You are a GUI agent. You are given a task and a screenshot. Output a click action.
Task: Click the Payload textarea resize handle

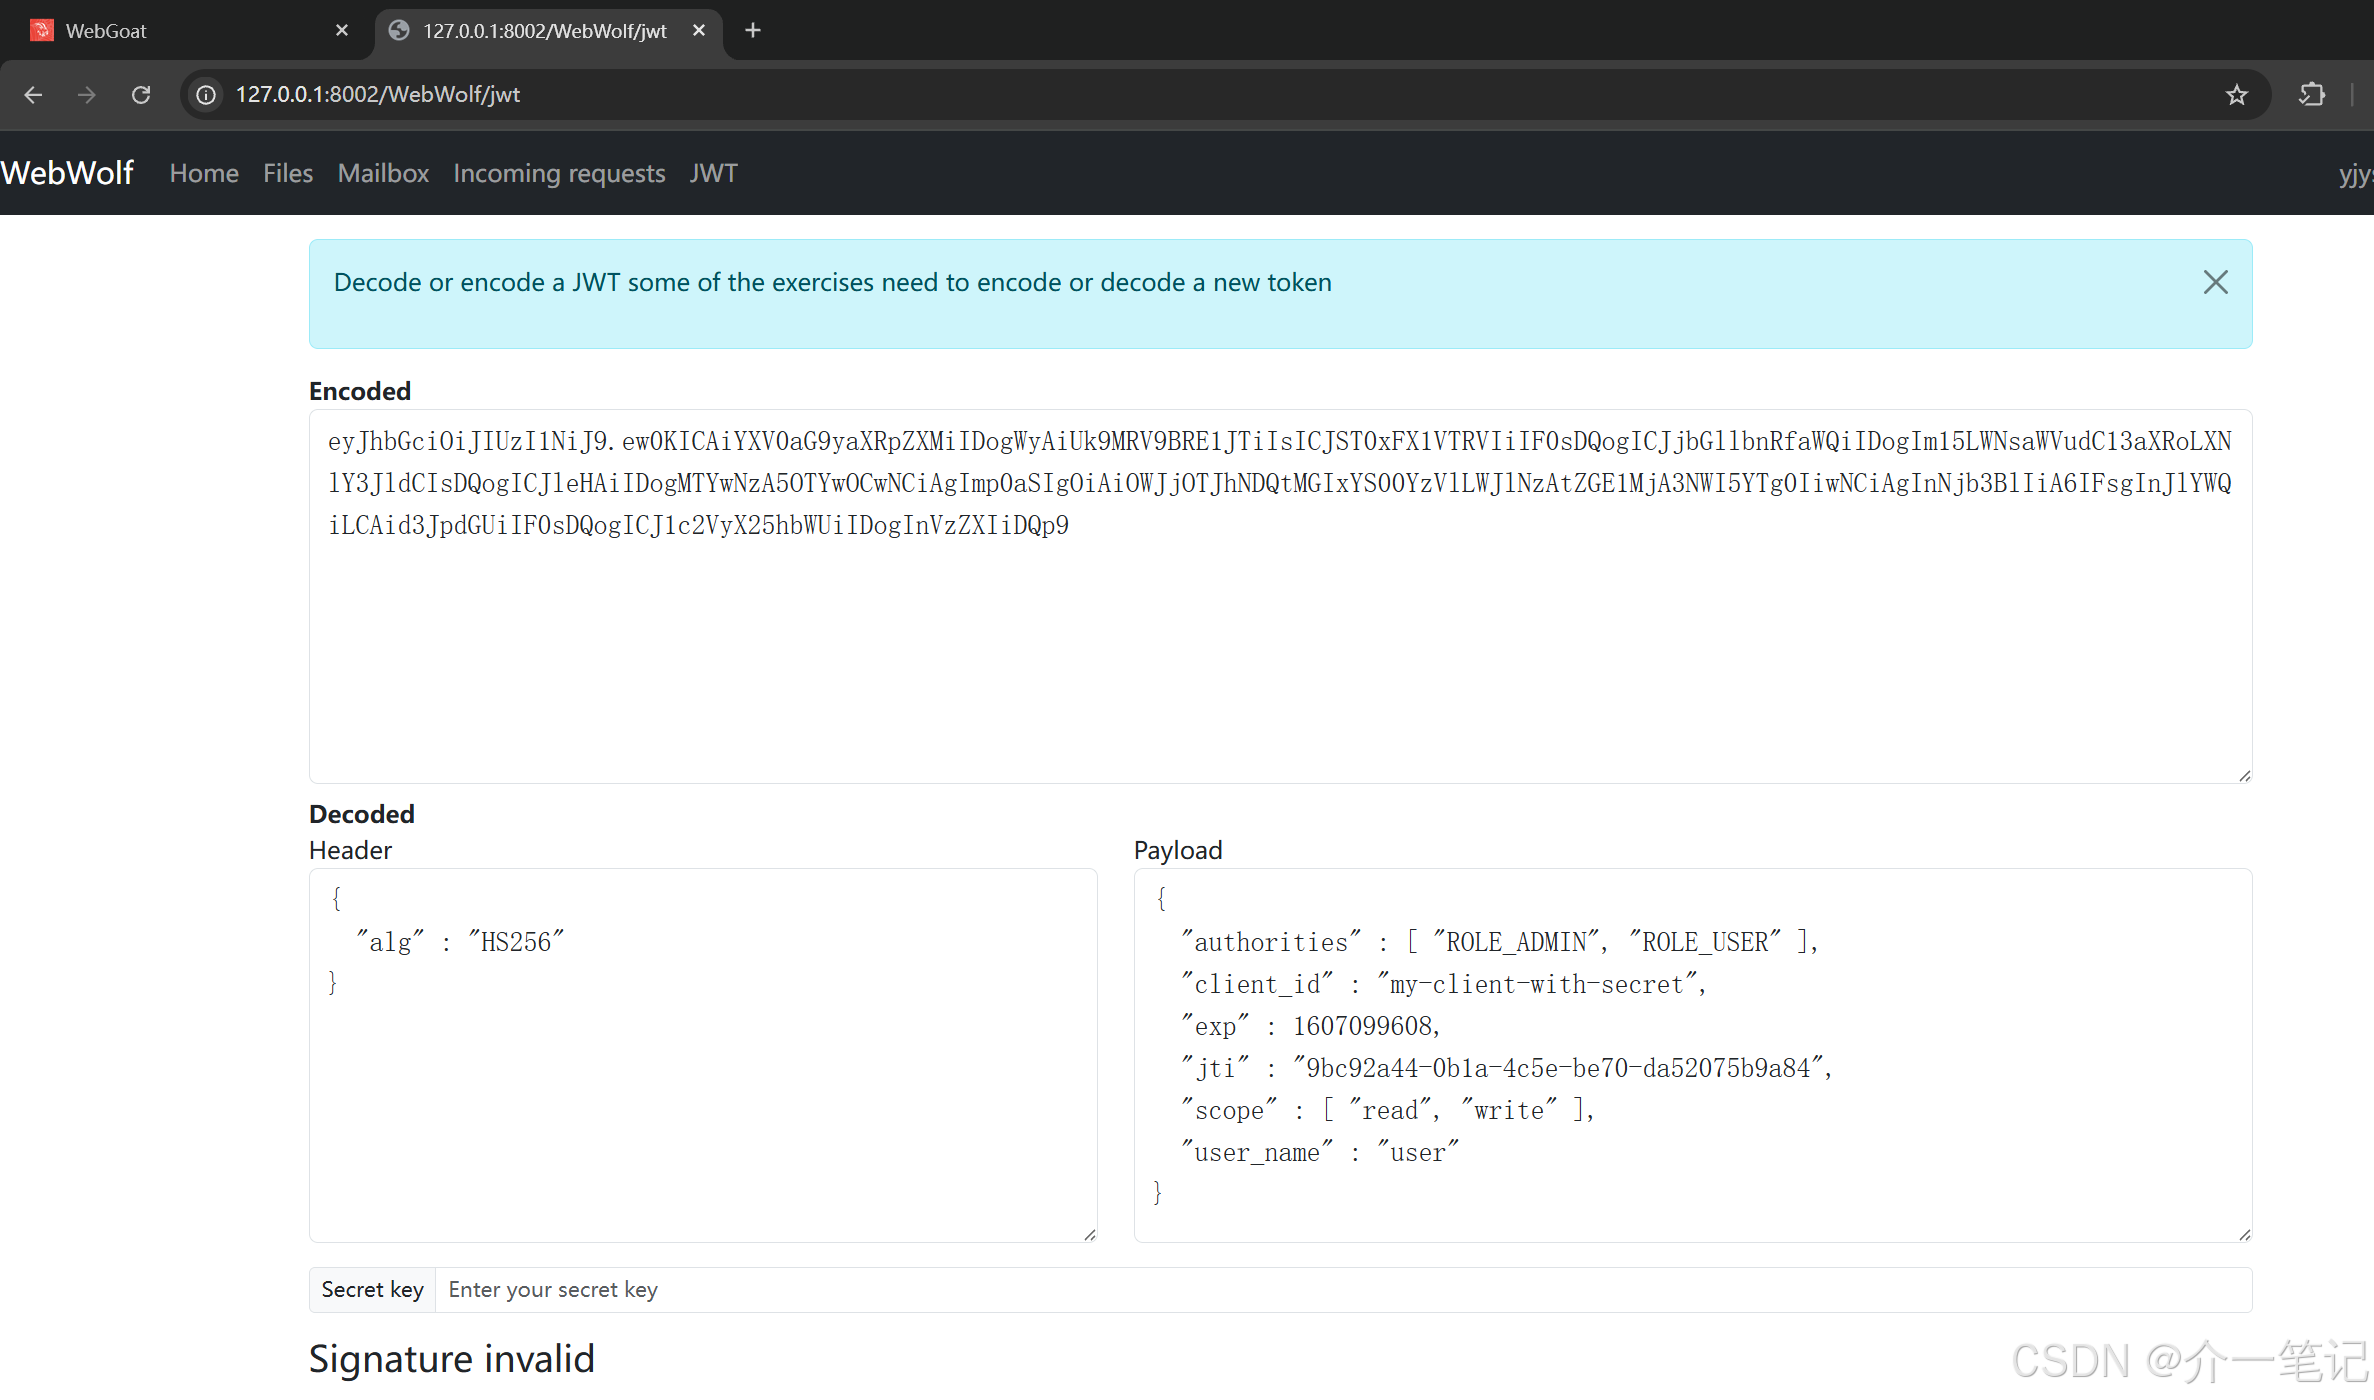2244,1235
